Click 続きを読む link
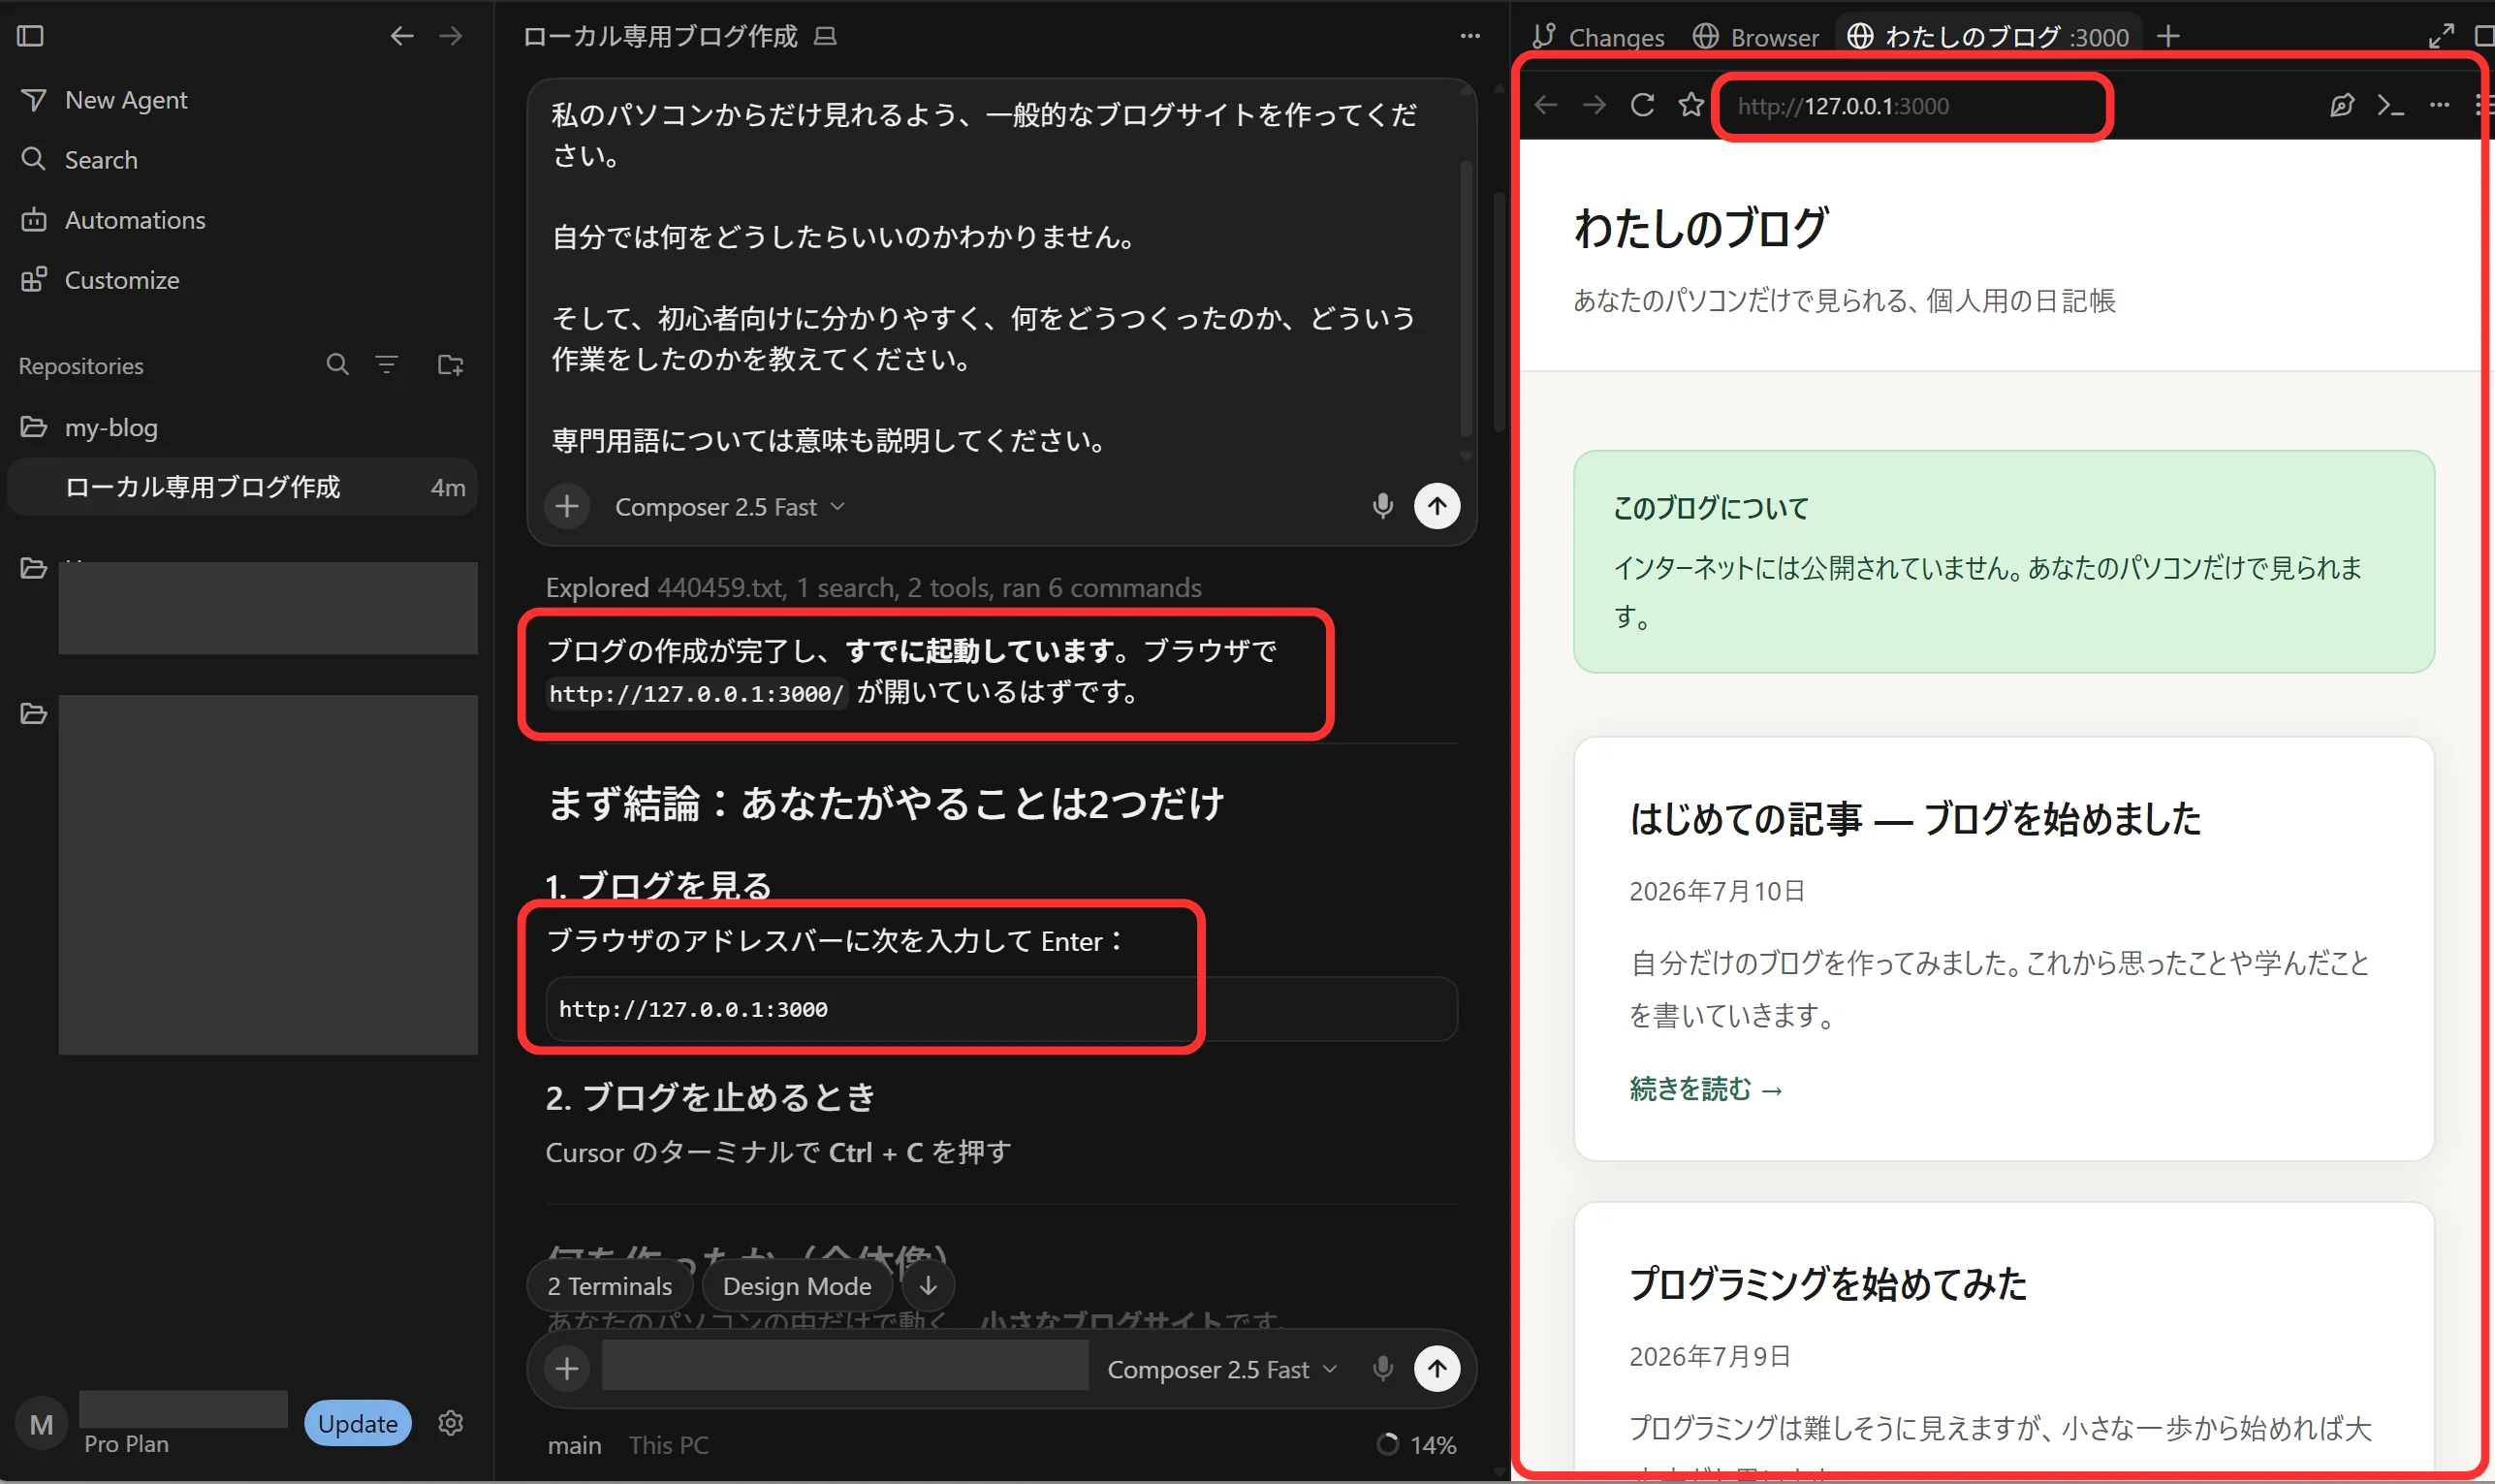Screen dimensions: 2495x1484 (x=1706, y=1088)
